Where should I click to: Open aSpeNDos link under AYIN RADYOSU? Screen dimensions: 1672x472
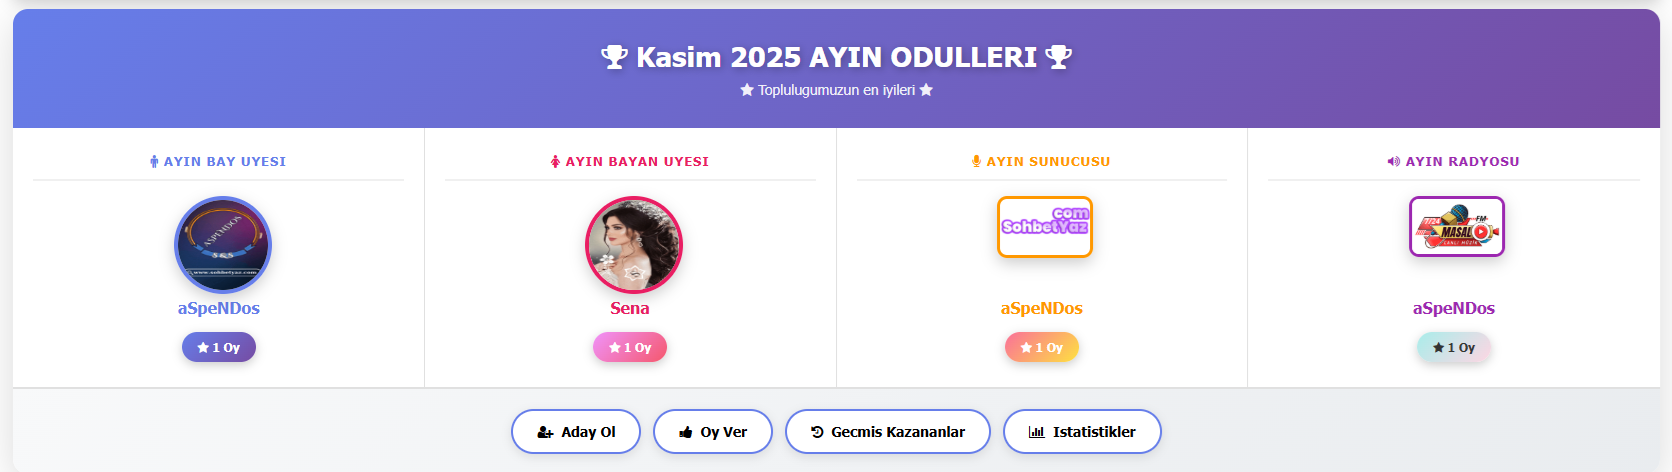(1453, 308)
